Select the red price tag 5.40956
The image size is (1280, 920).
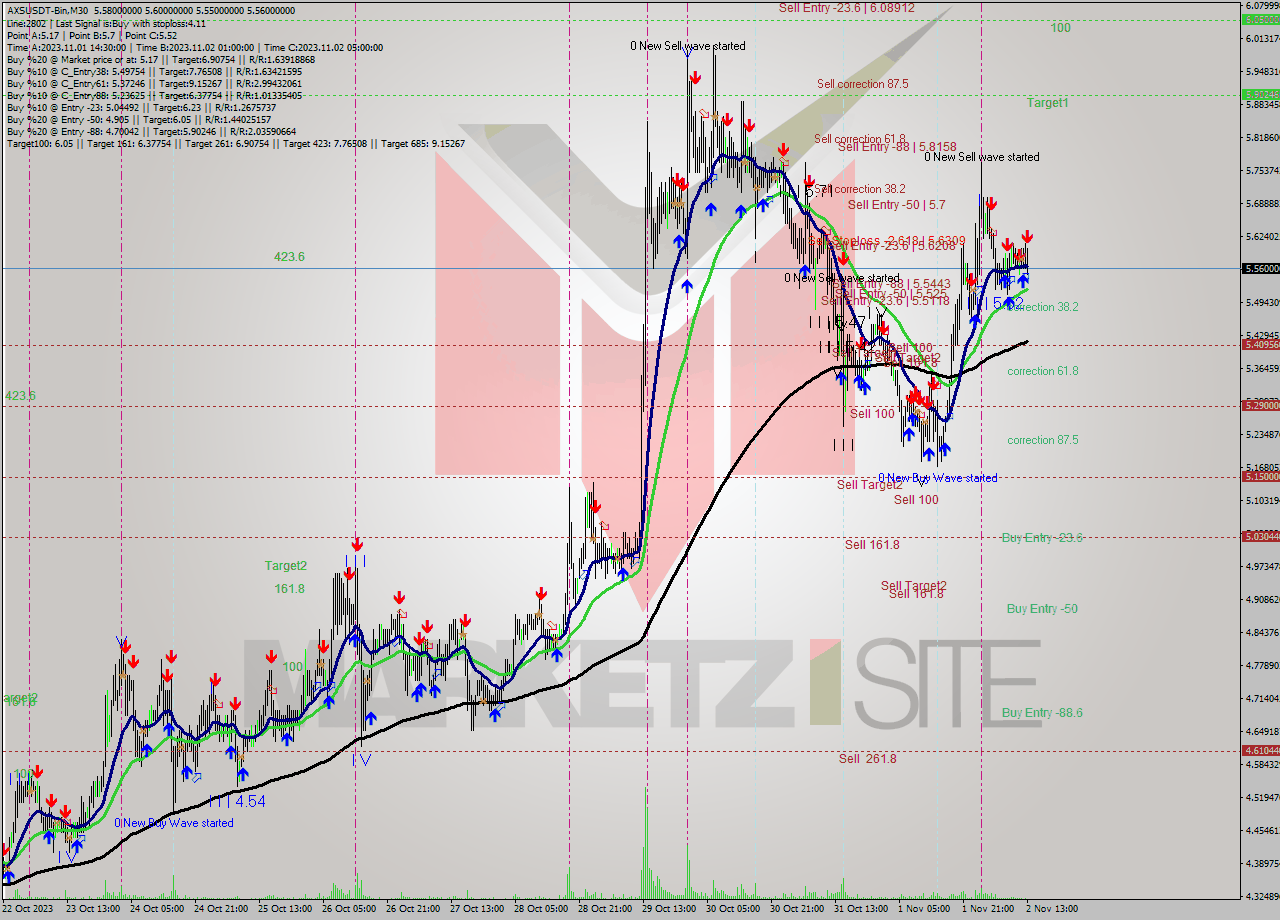[1260, 345]
